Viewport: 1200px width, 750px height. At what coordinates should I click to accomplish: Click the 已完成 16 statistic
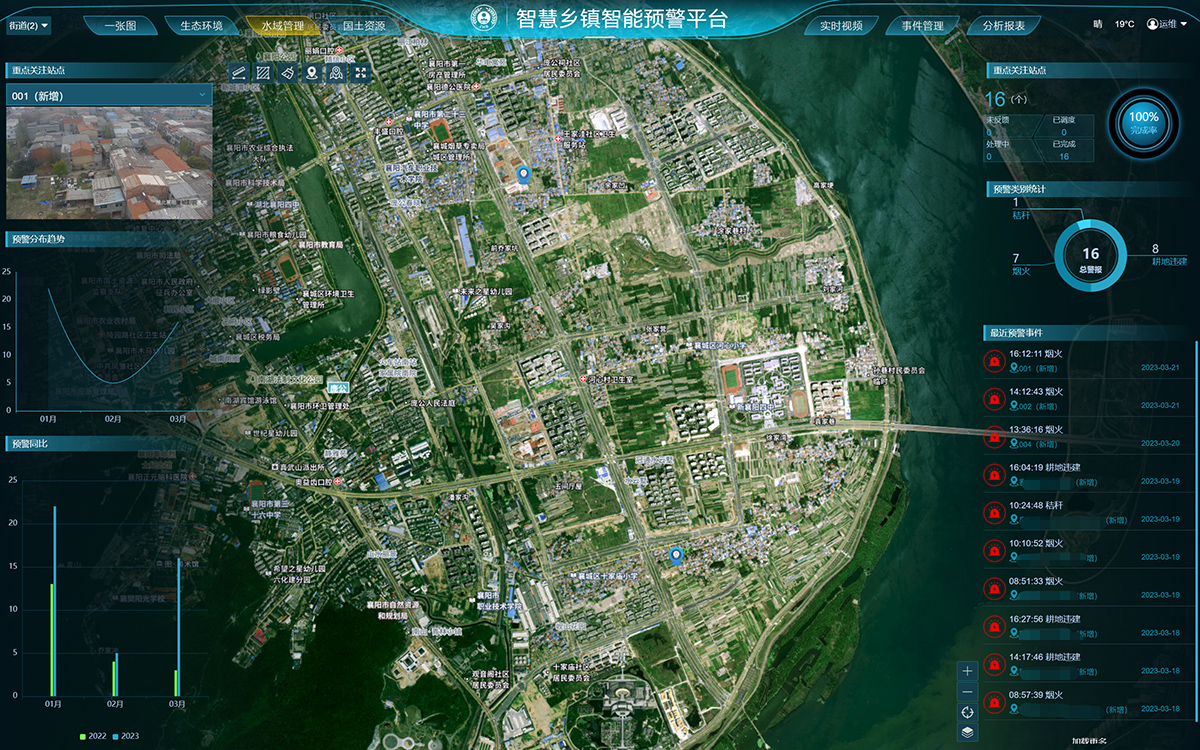pos(1064,150)
